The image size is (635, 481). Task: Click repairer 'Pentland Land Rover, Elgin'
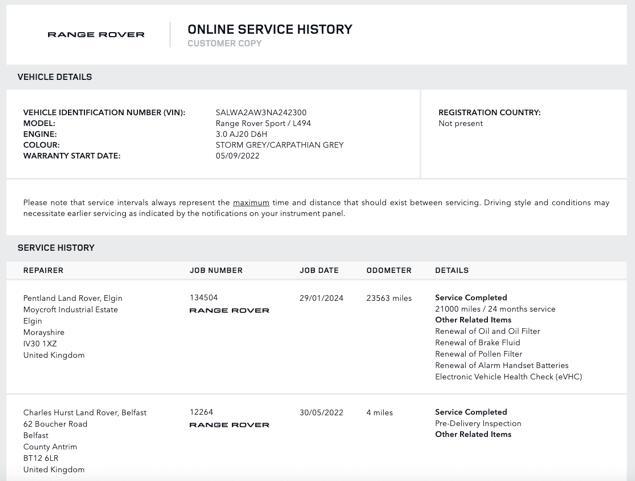point(72,298)
